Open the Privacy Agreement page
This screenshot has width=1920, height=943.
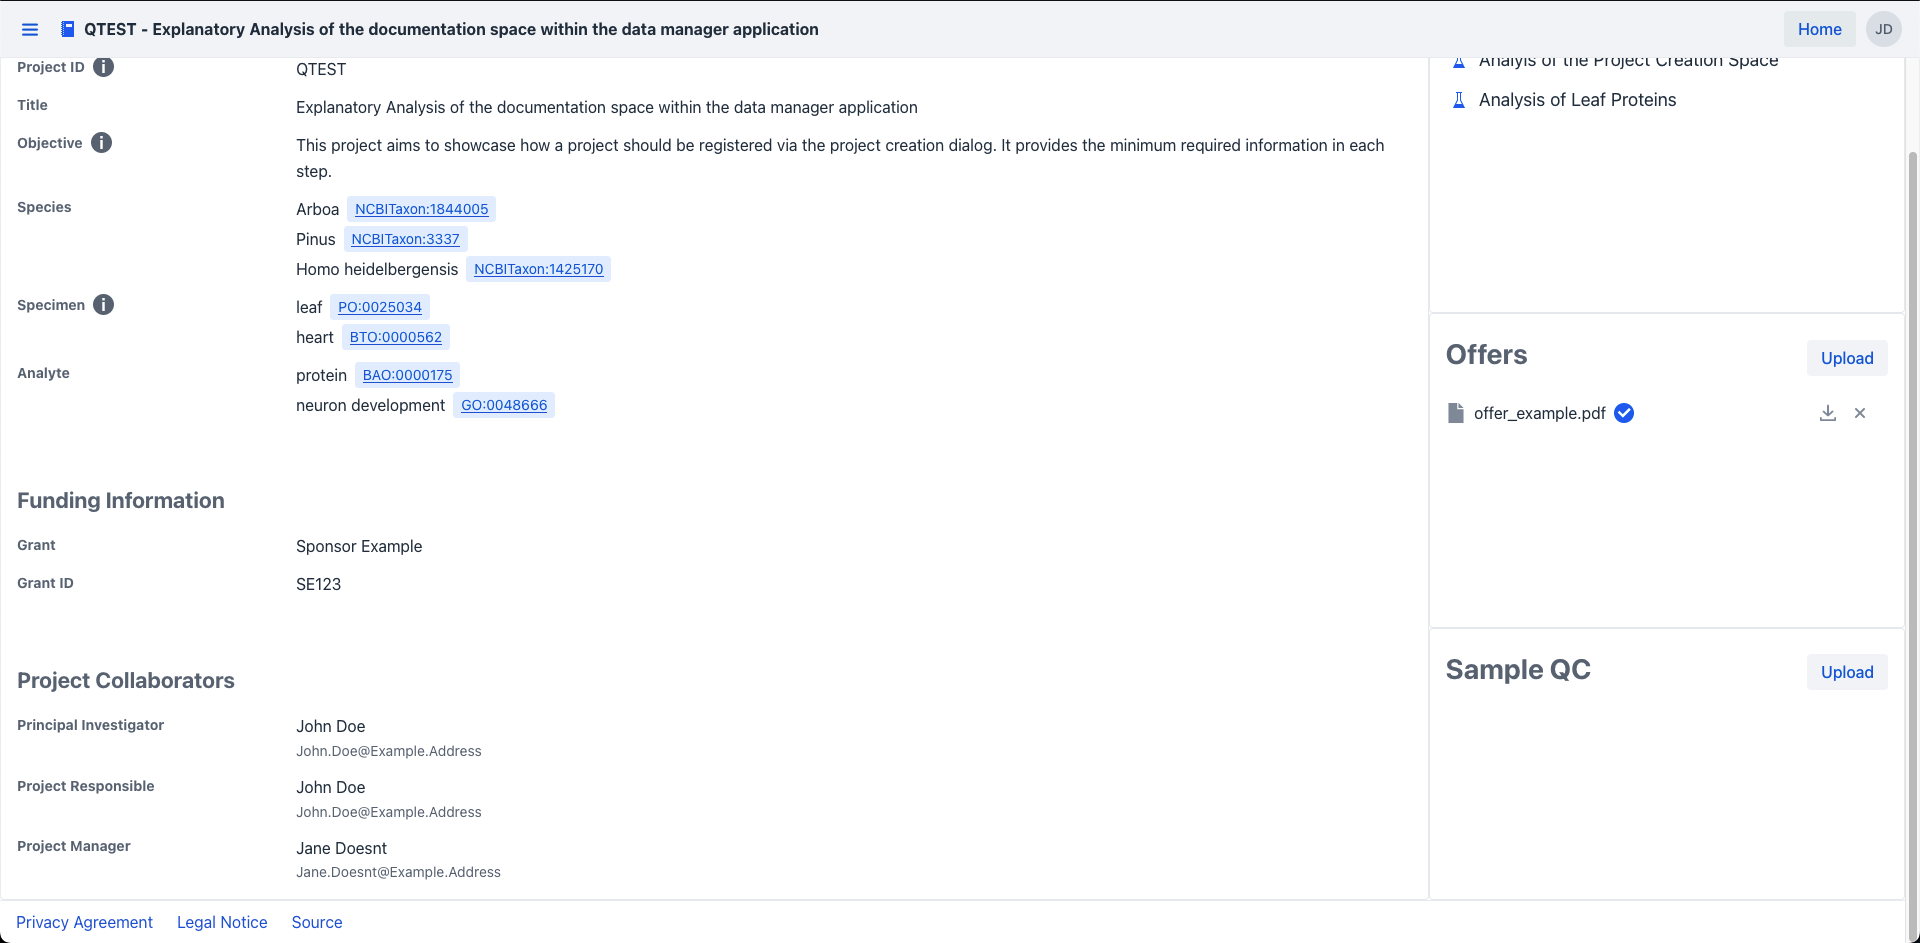click(x=84, y=921)
